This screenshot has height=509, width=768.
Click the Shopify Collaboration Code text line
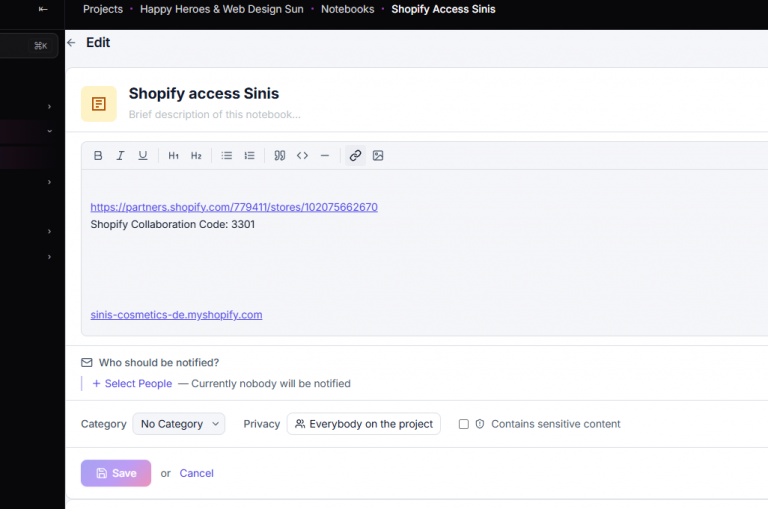pos(173,224)
